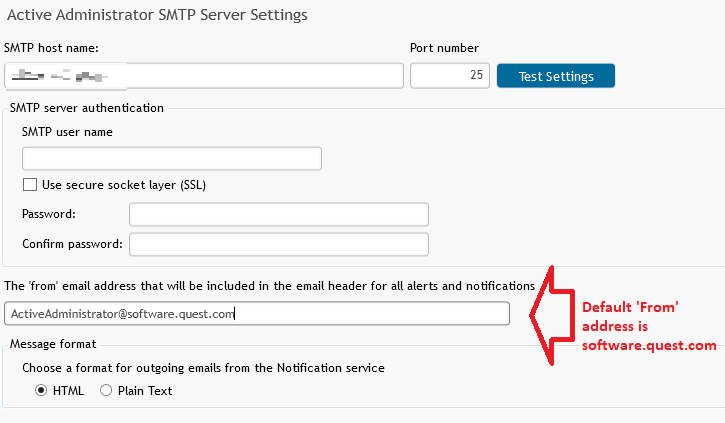
Task: Enable the Use secure socket layer checkbox
Action: coord(30,185)
